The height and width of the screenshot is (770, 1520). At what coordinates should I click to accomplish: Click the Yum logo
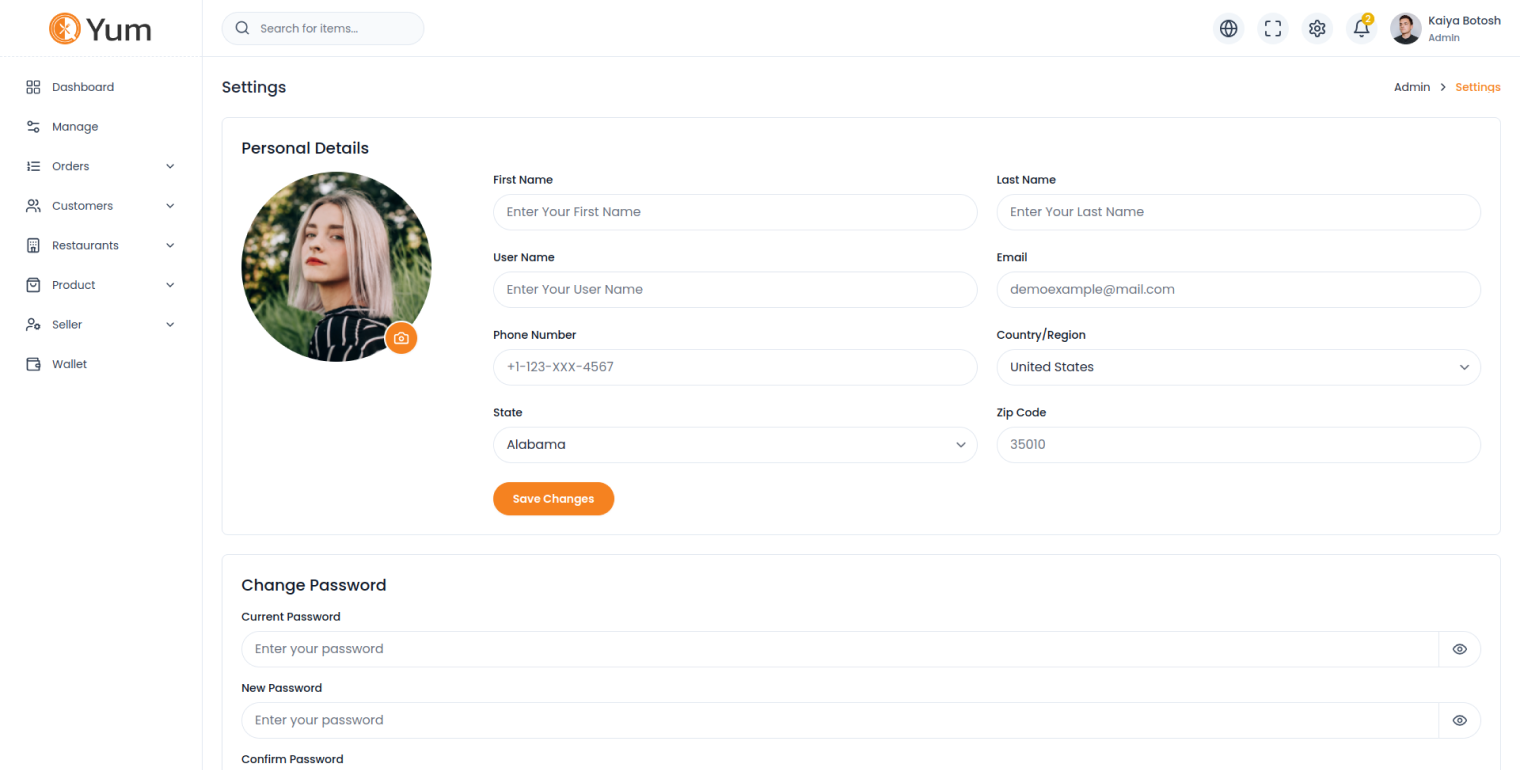click(101, 29)
